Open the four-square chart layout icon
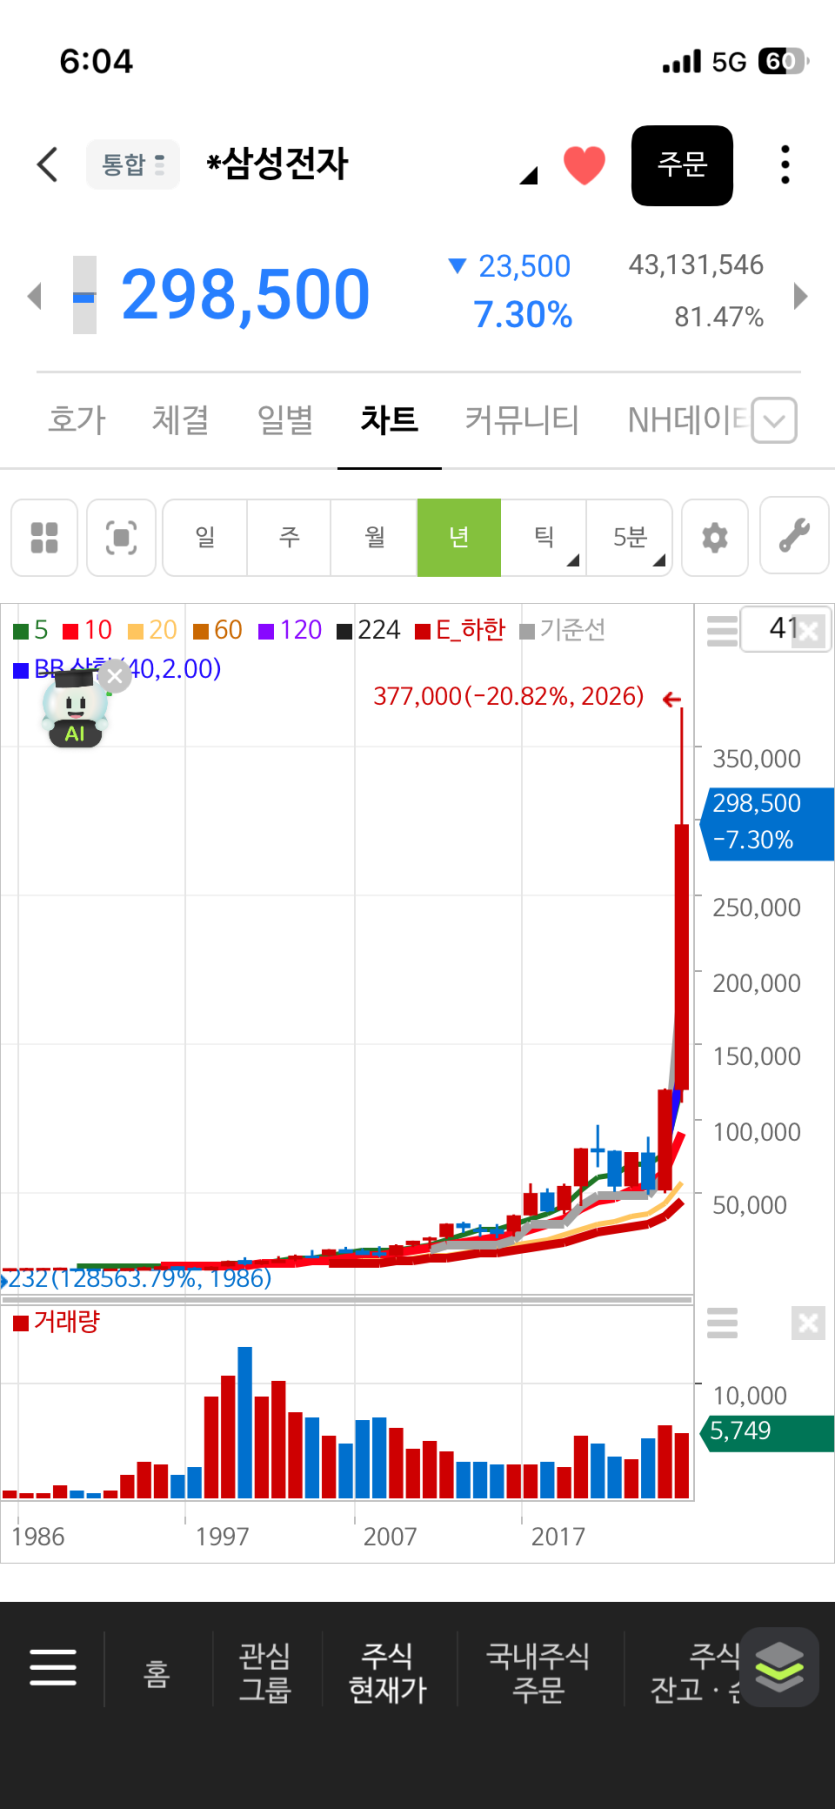This screenshot has width=835, height=1809. (44, 537)
